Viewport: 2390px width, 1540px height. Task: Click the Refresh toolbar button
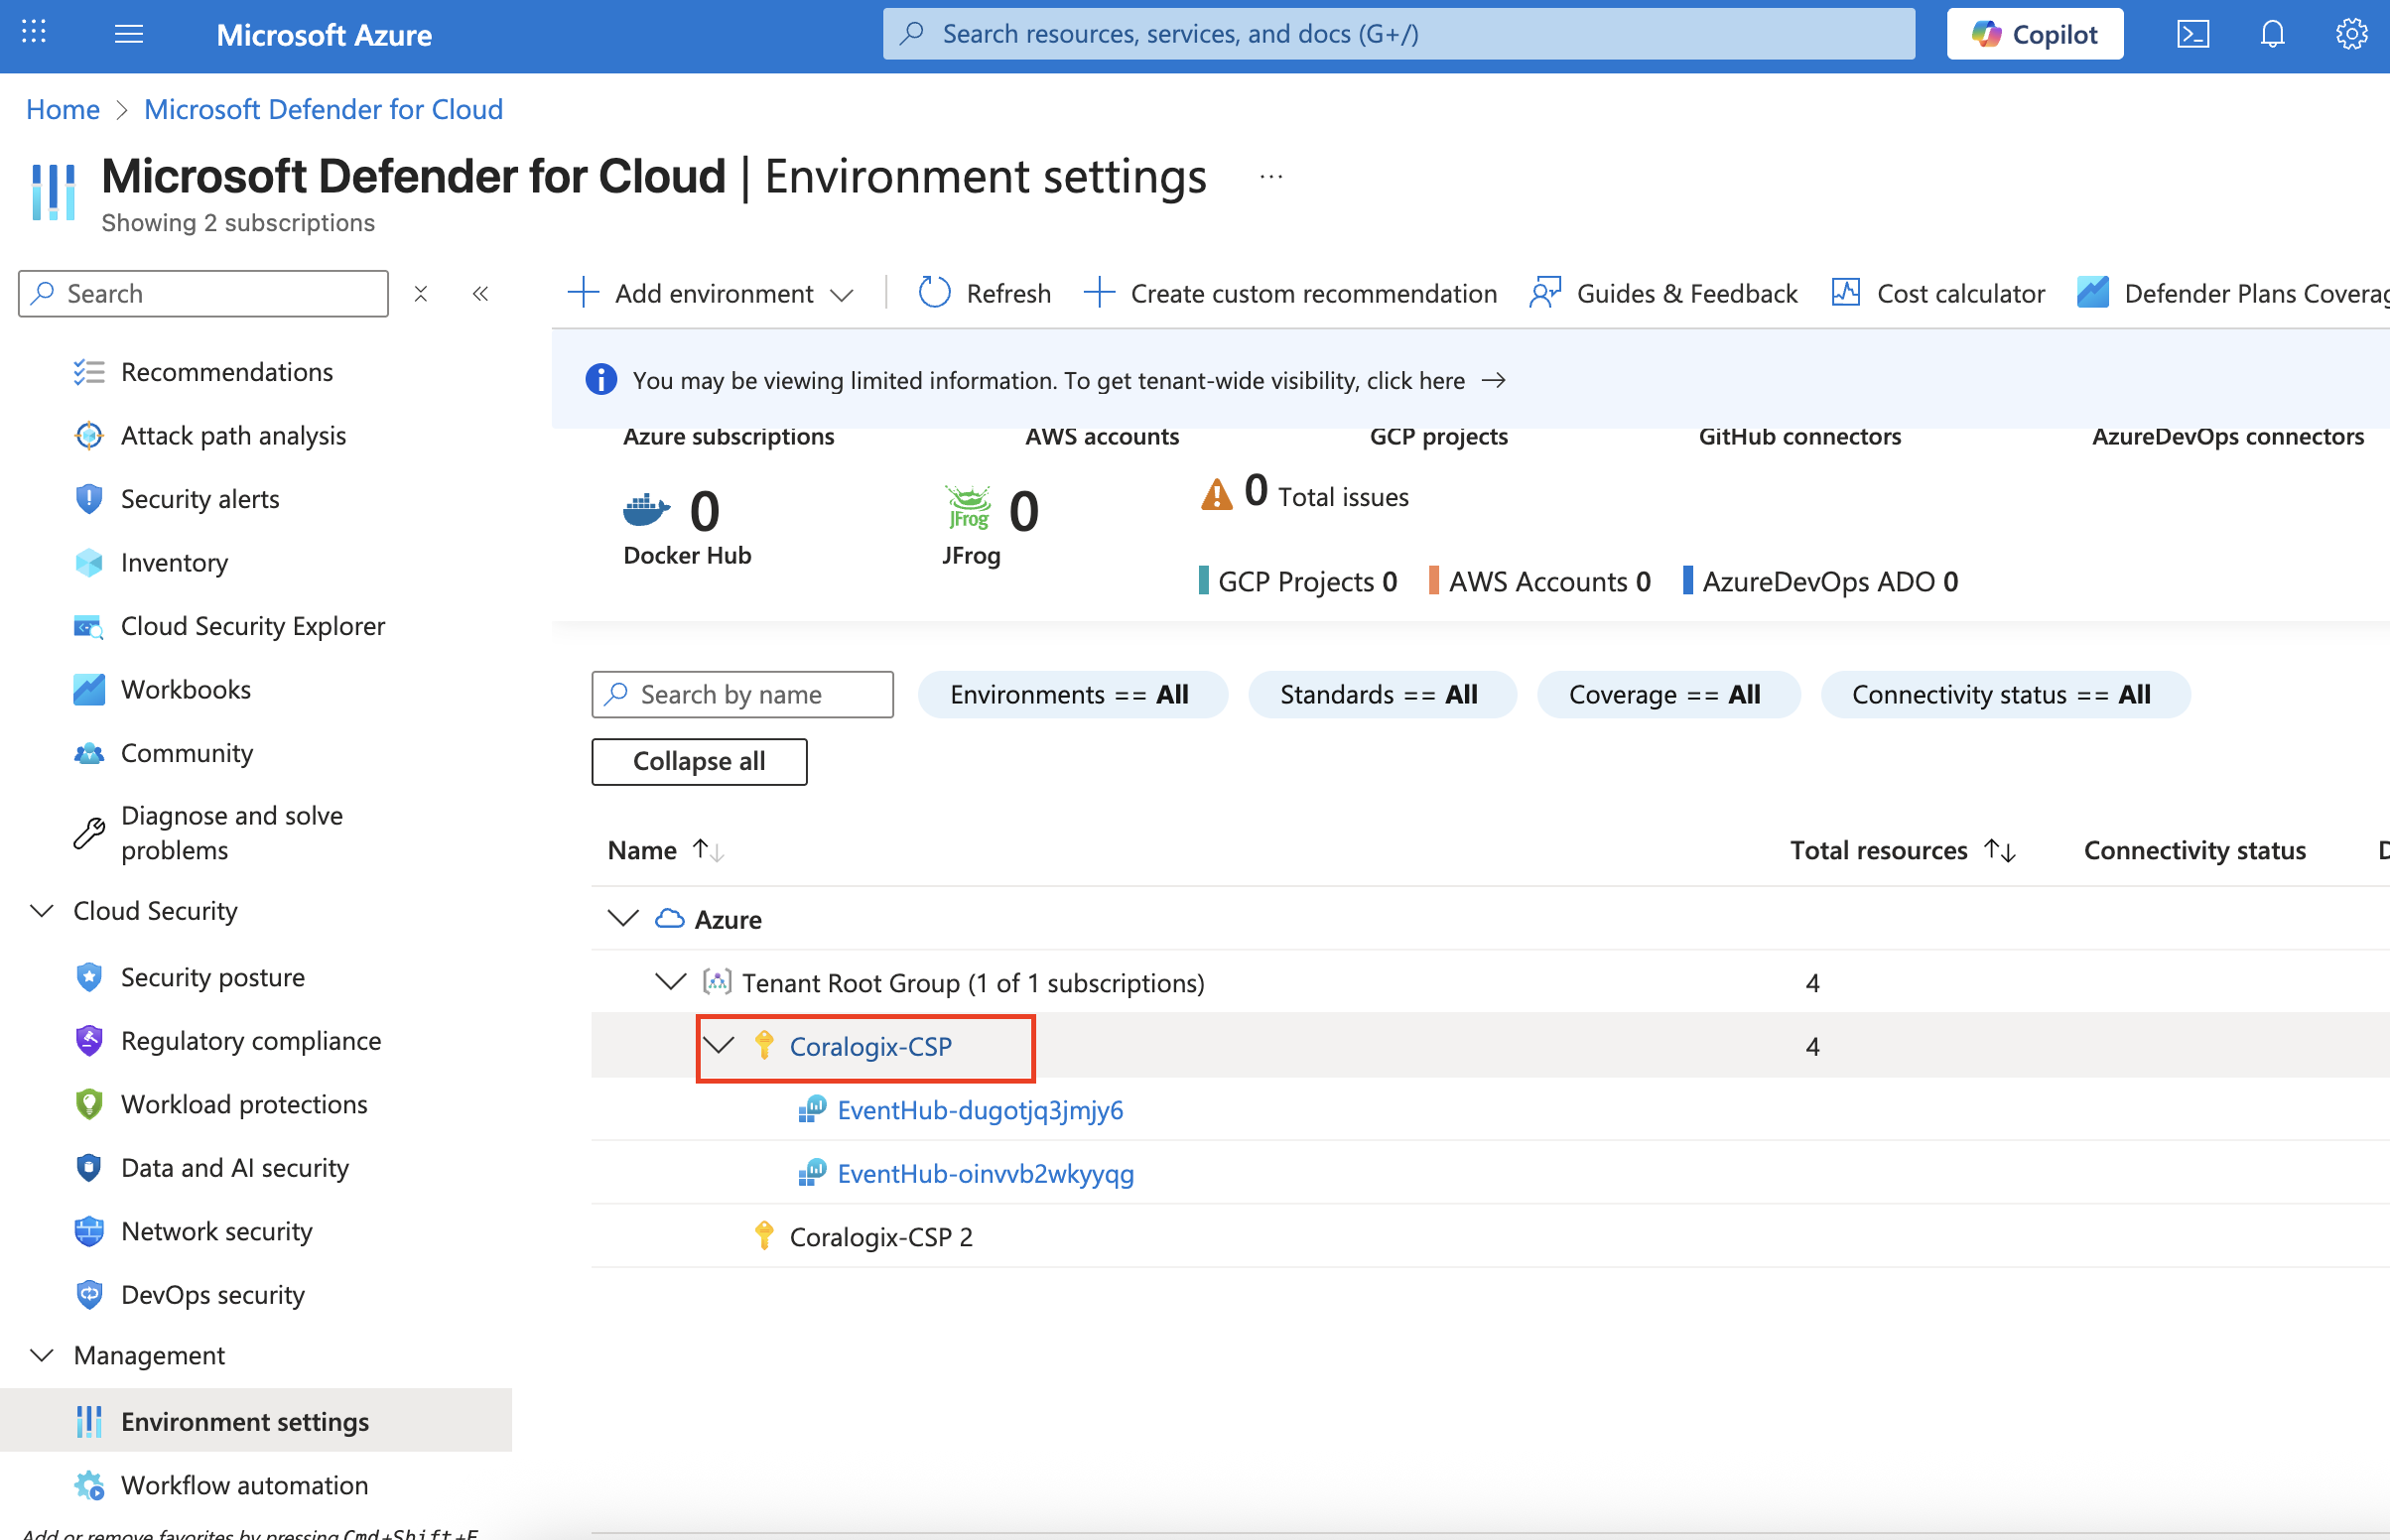(984, 293)
